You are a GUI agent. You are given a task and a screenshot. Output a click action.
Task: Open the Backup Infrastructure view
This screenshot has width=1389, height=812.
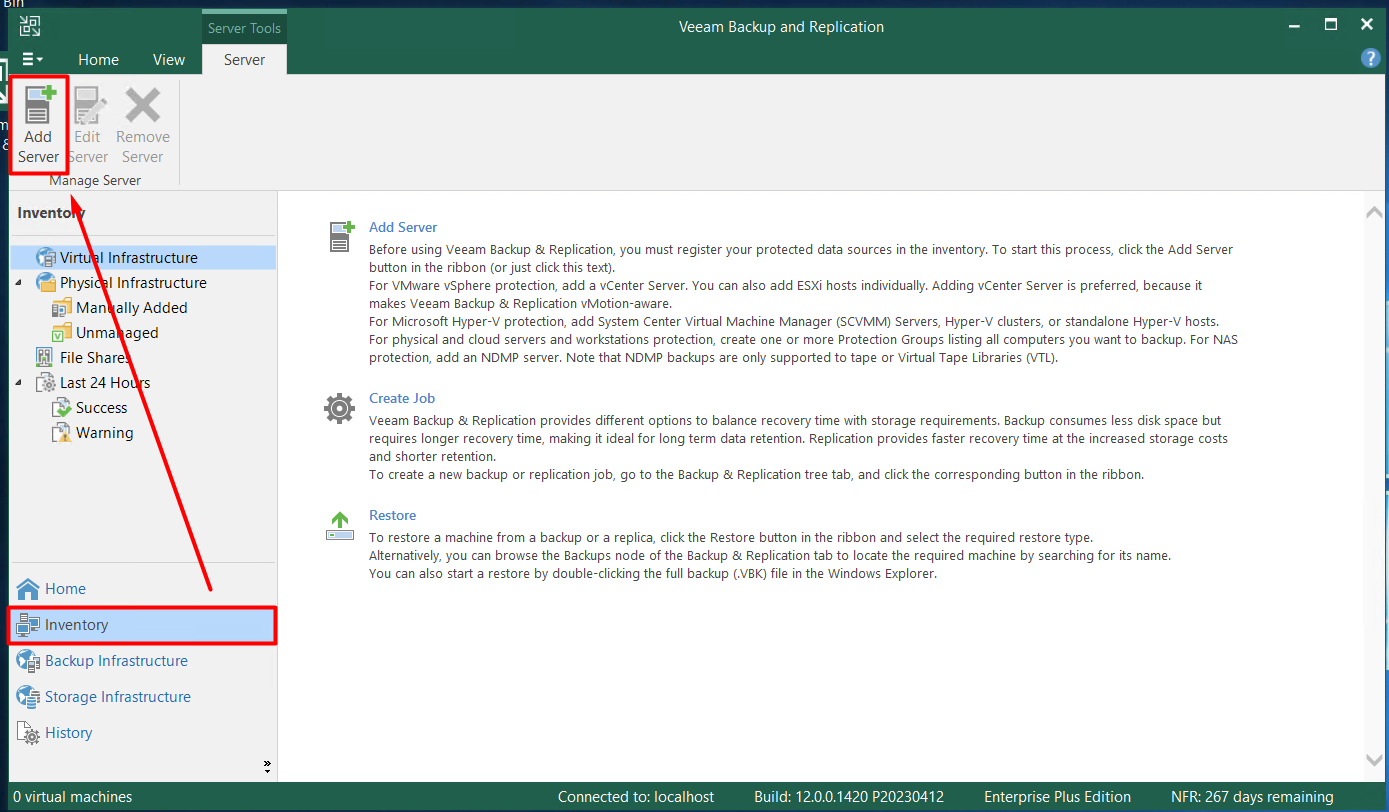tap(143, 660)
